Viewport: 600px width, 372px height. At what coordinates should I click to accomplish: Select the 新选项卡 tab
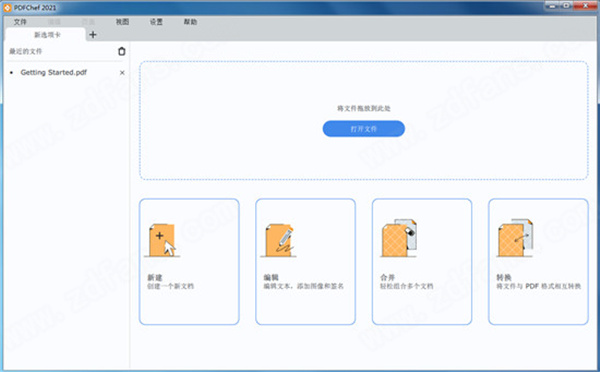pos(47,35)
